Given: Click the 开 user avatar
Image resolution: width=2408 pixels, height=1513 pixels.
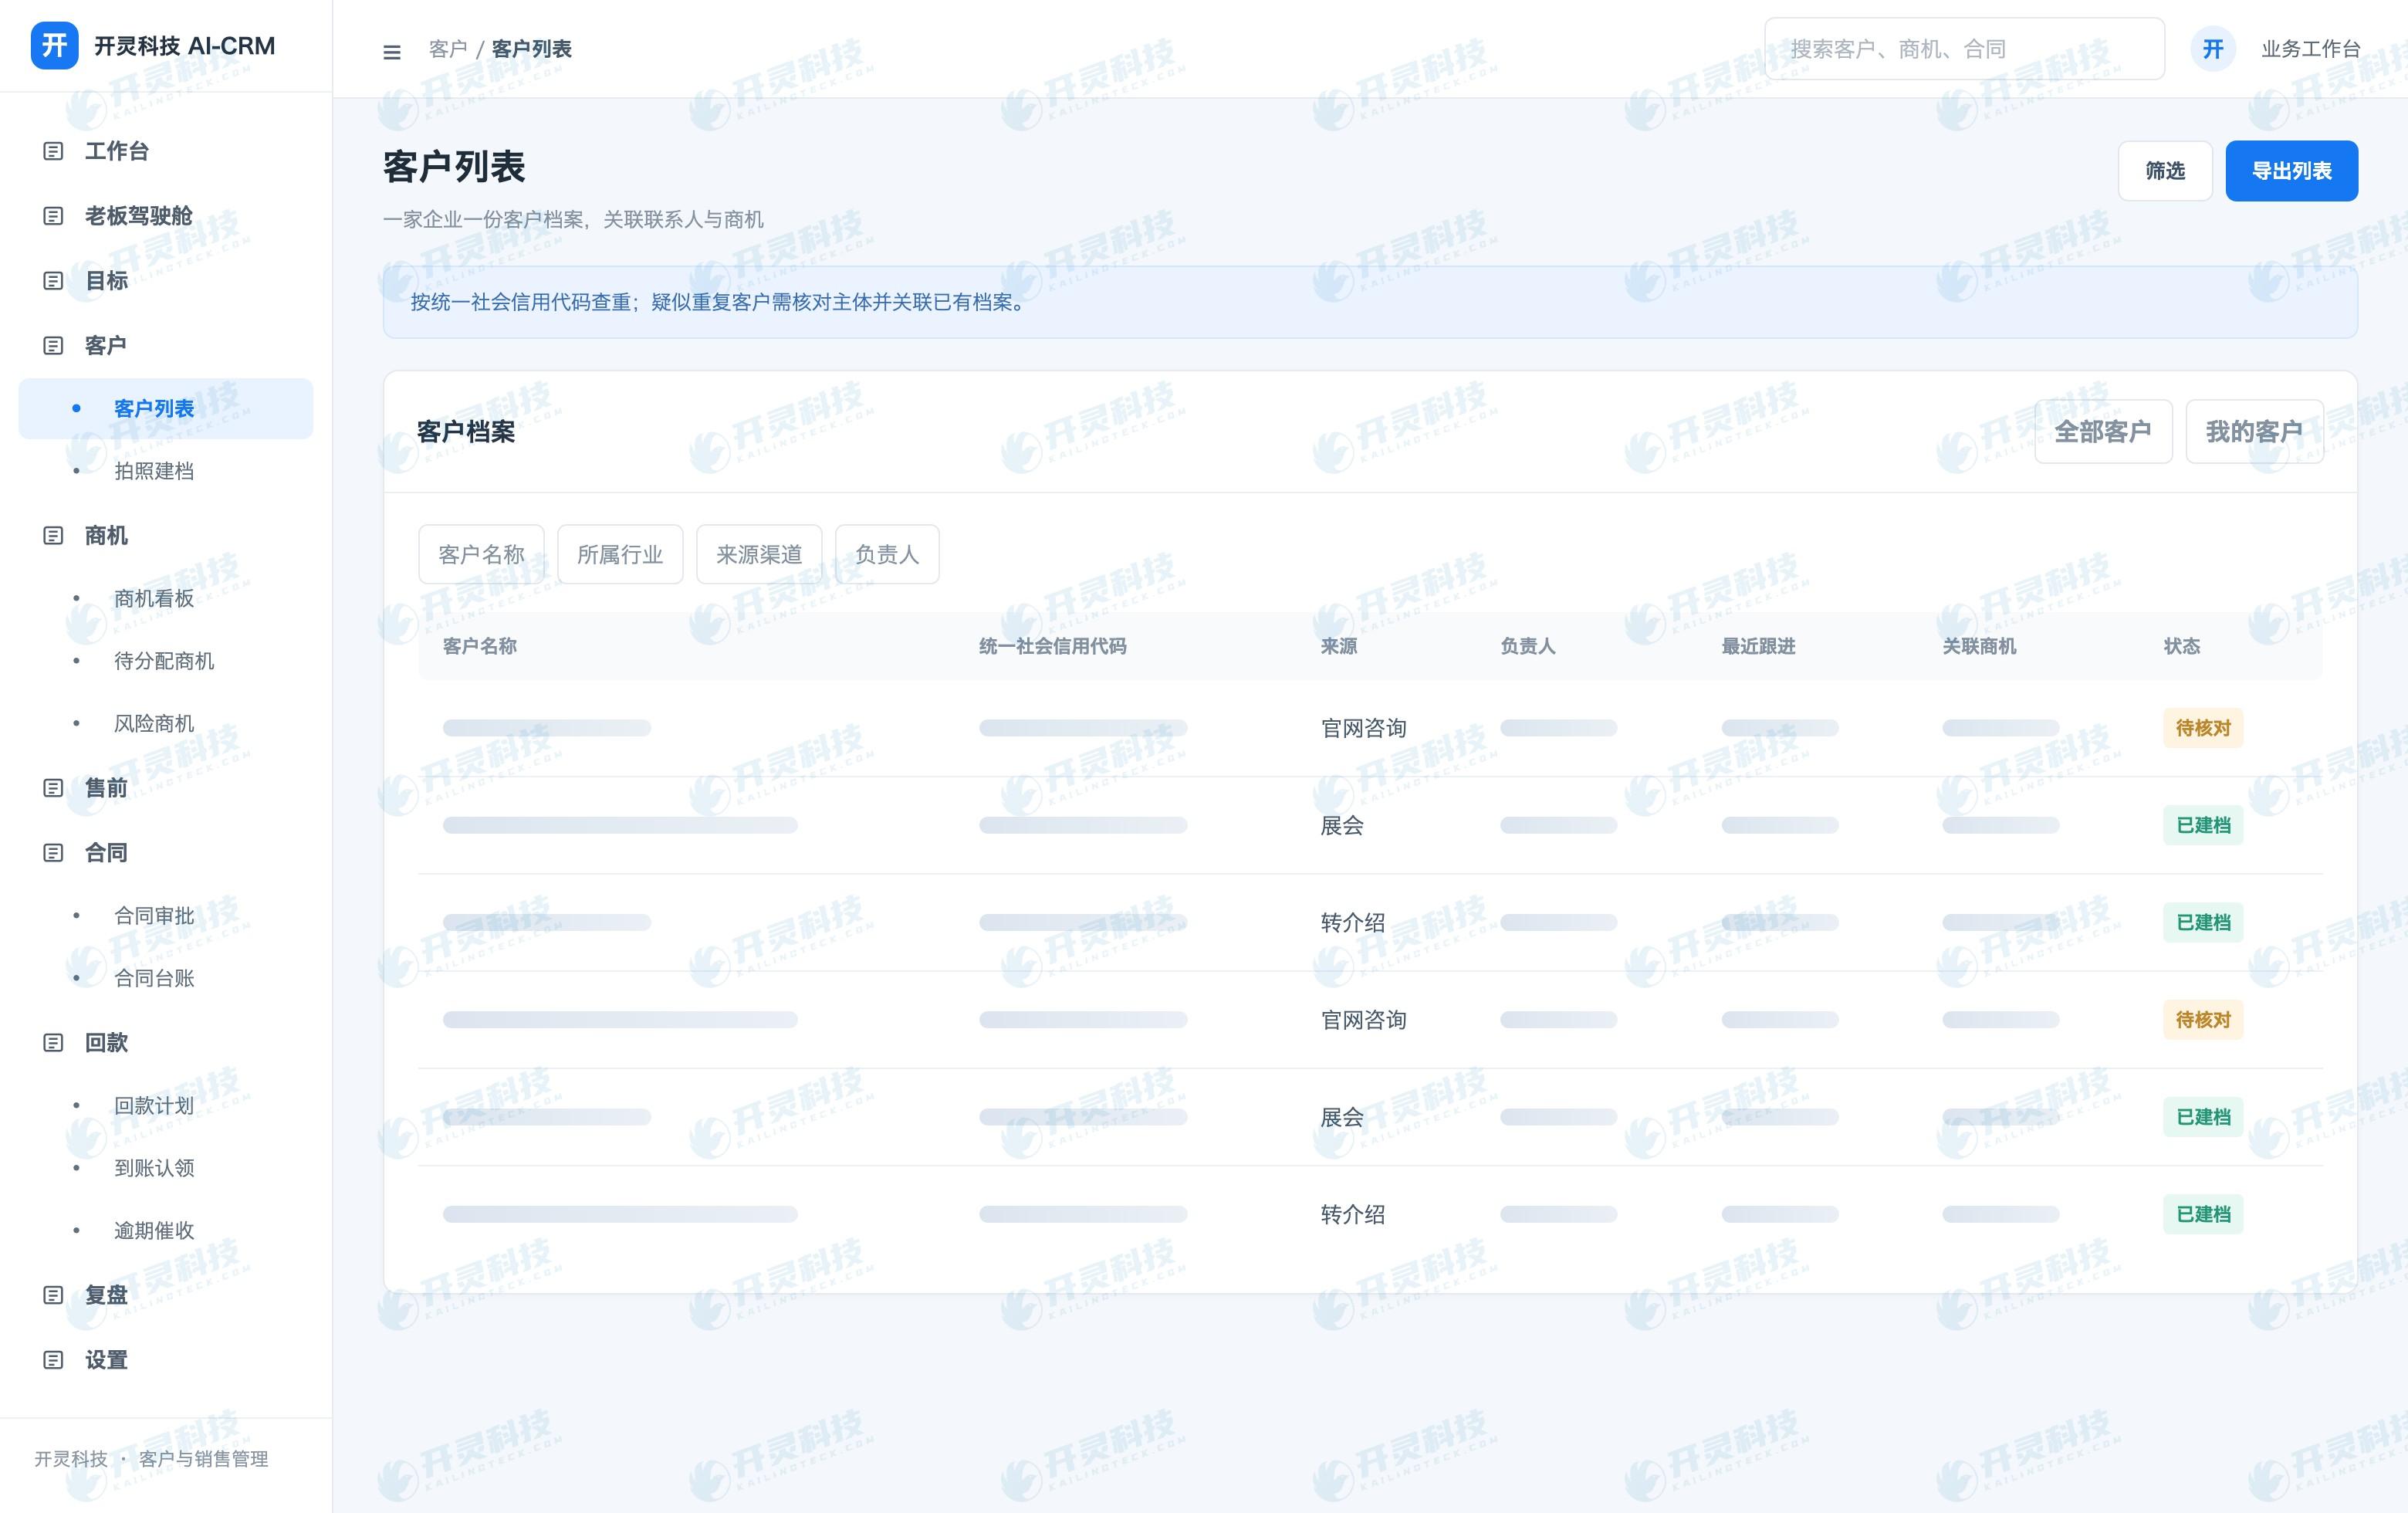Looking at the screenshot, I should tap(2213, 49).
